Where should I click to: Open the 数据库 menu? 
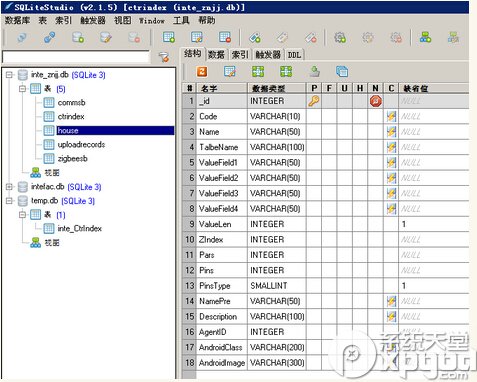coord(17,20)
